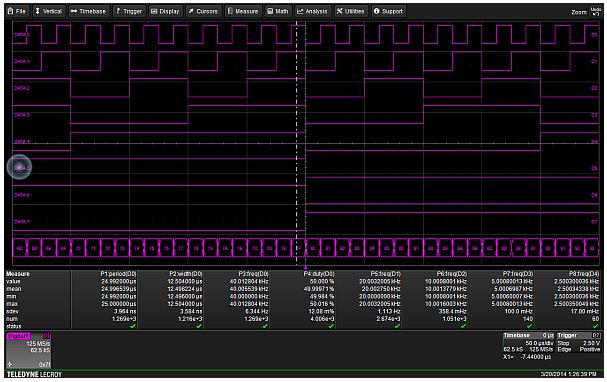Open the Display menu
Screen dimensions: 607x382
(x=165, y=11)
